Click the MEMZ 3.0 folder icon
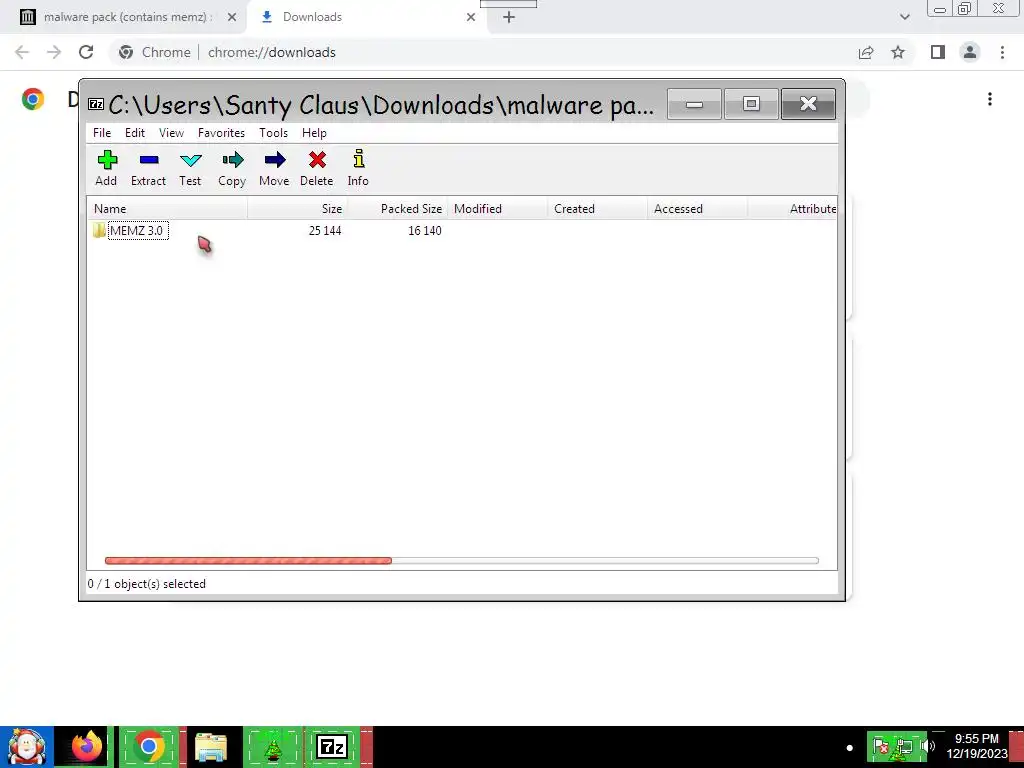 (x=99, y=231)
